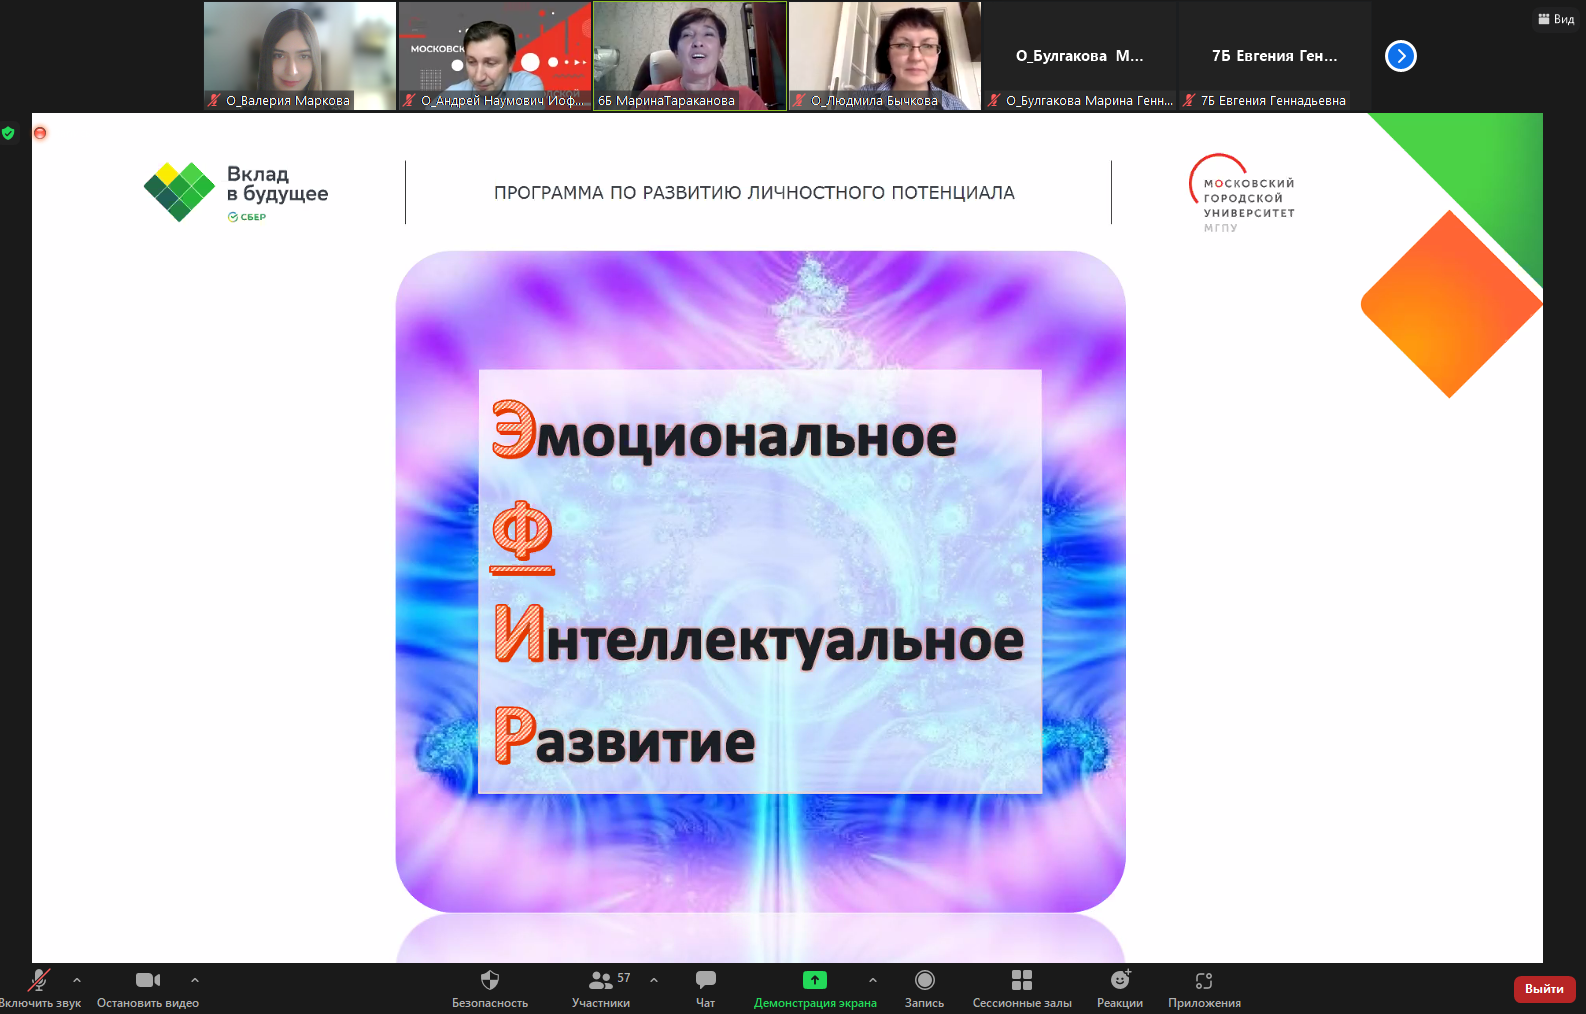This screenshot has height=1014, width=1586.
Task: Click red recording indicator dot
Action: [40, 132]
